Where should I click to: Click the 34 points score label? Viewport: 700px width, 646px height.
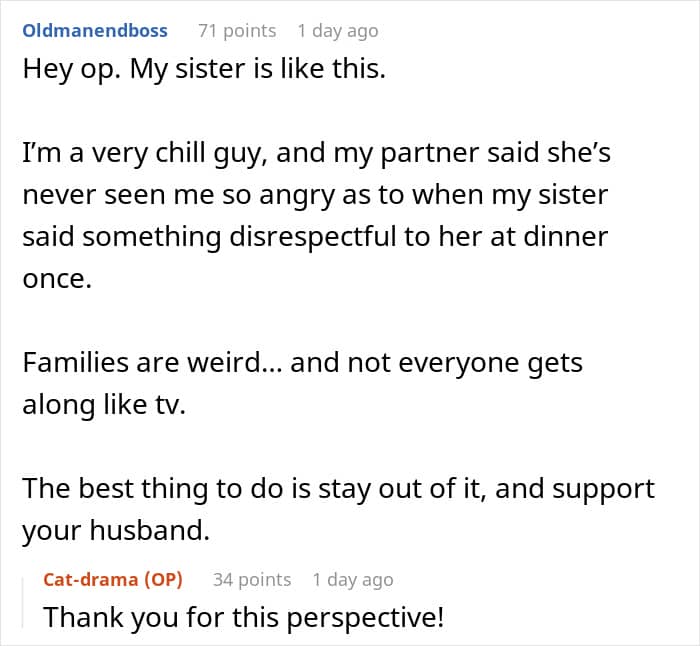[252, 579]
